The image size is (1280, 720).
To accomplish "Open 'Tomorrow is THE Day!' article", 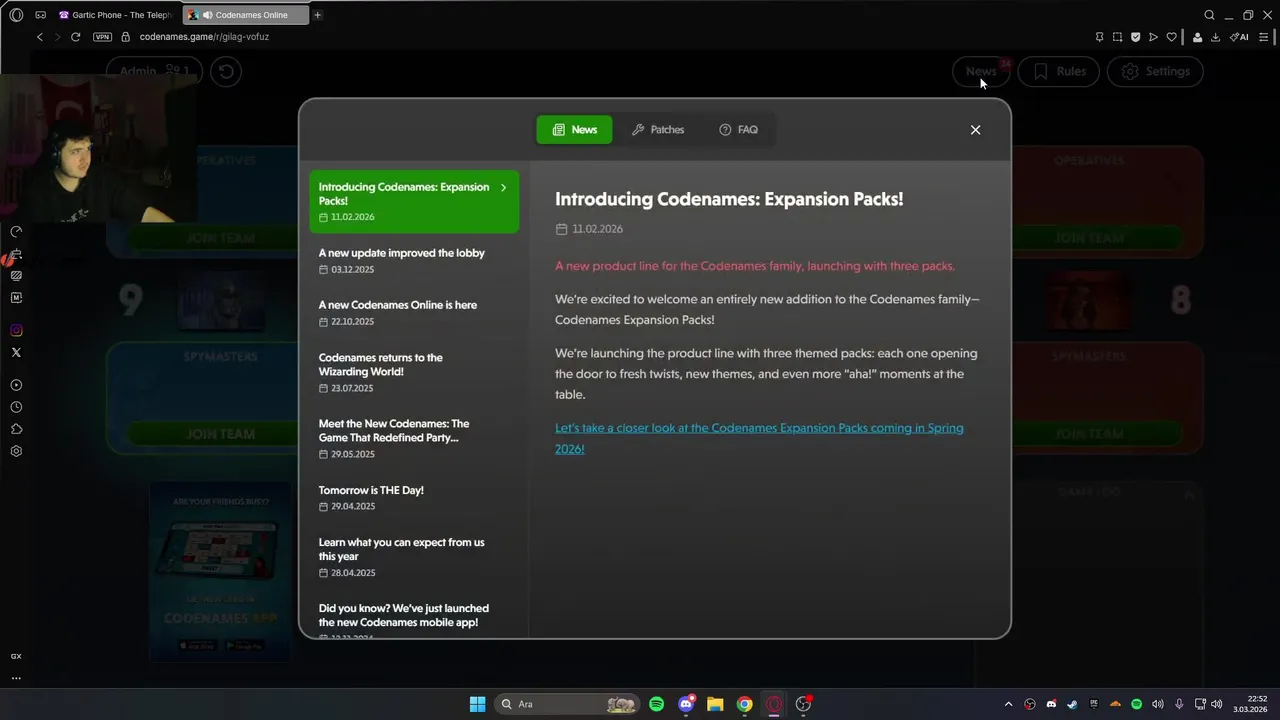I will [x=414, y=498].
